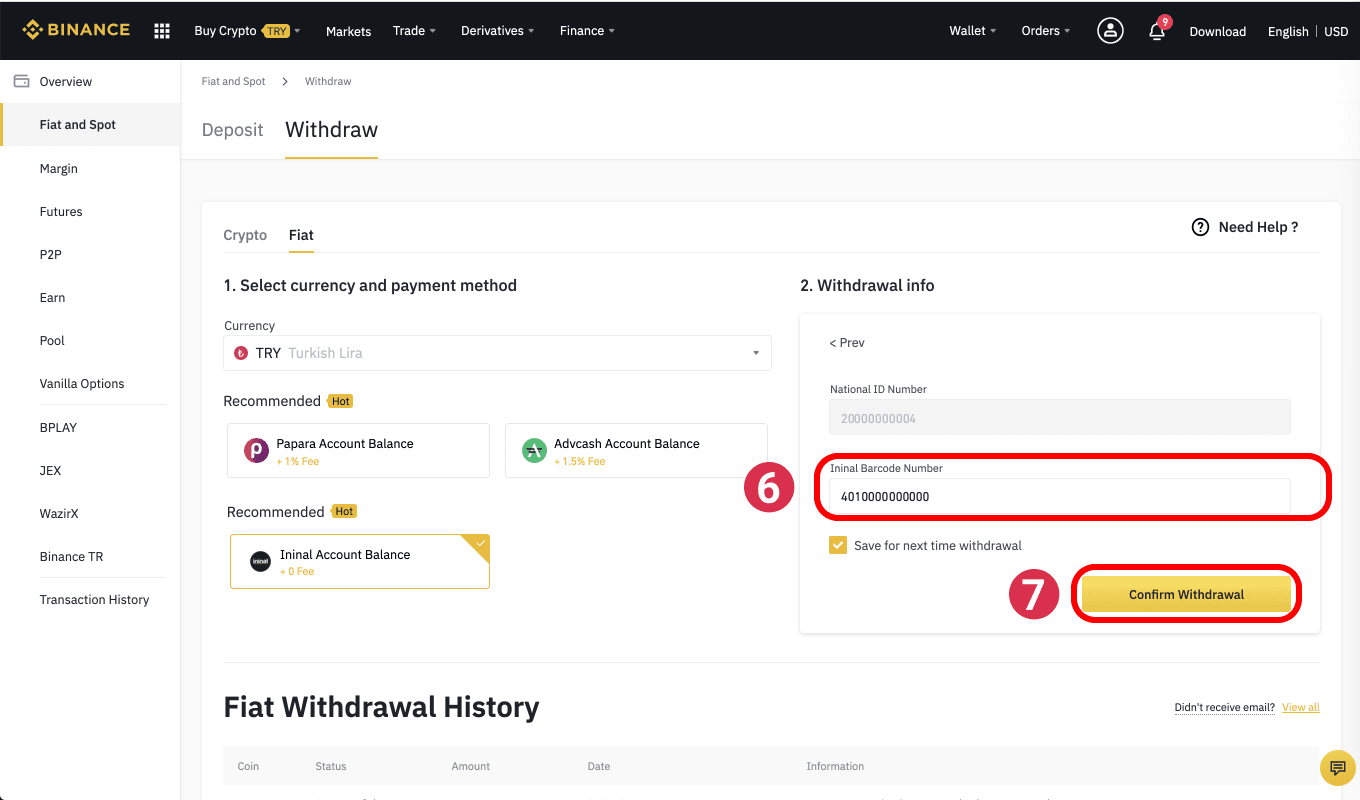
Task: Click the Papara logo icon
Action: [x=256, y=451]
